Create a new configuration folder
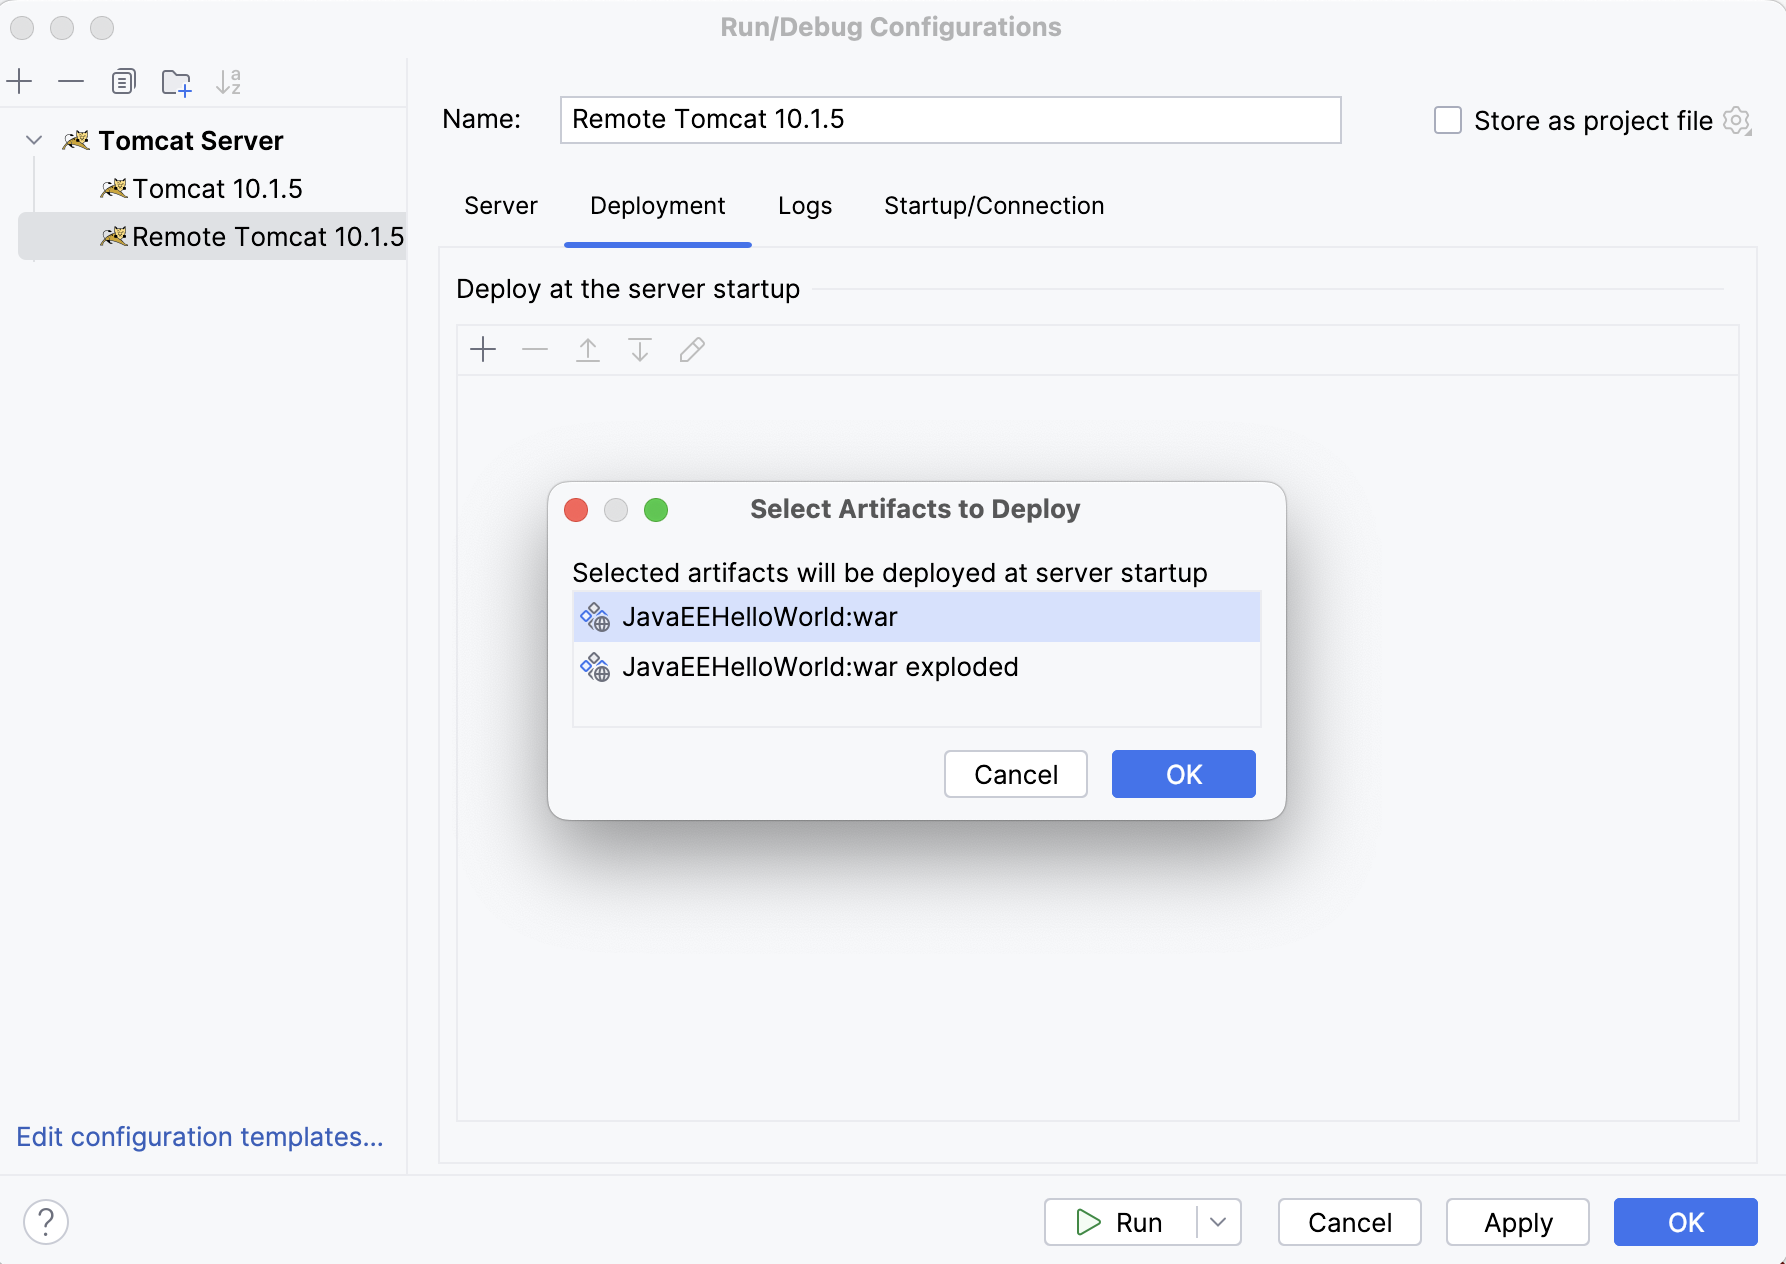The image size is (1786, 1264). tap(176, 81)
